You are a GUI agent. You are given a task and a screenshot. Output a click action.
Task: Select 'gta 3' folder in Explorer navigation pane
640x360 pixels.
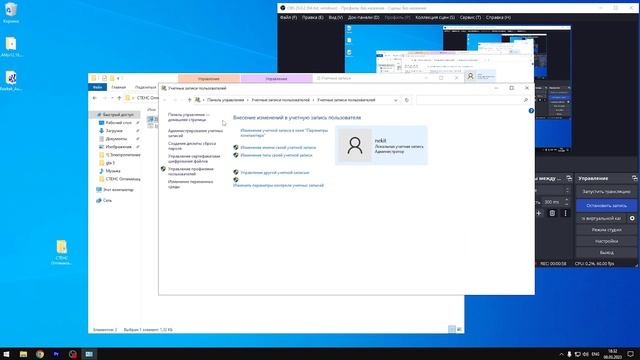(x=110, y=163)
